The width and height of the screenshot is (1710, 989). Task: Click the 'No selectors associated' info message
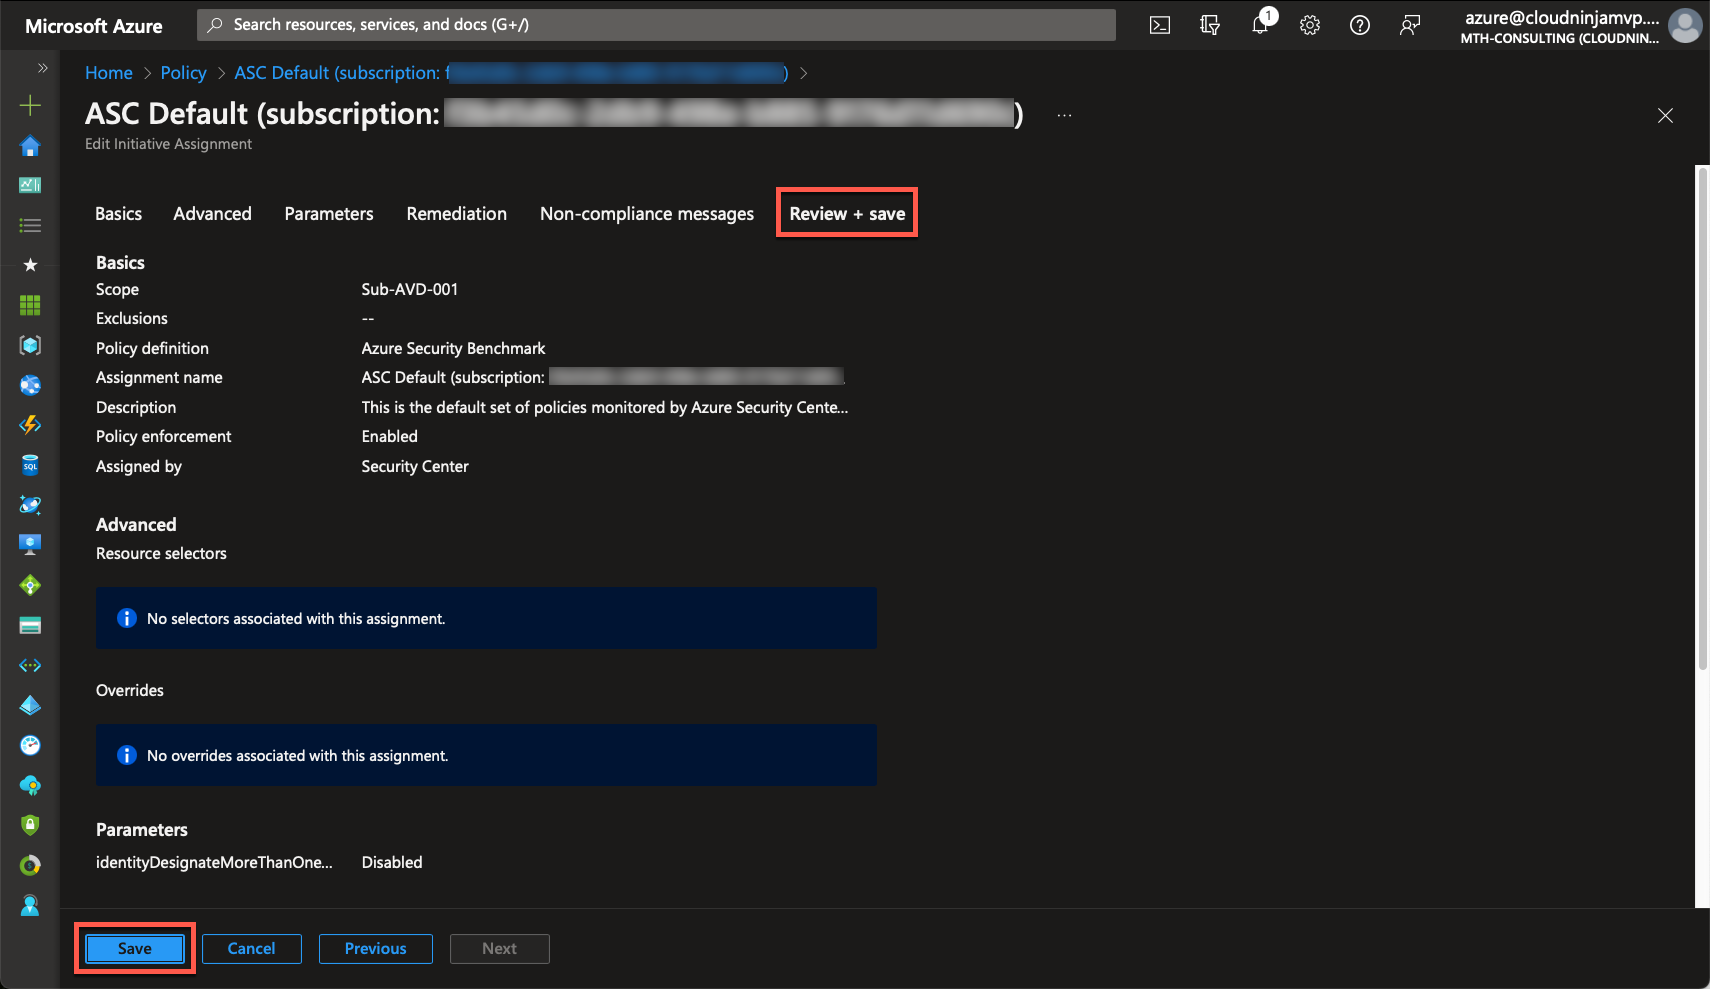pyautogui.click(x=486, y=618)
